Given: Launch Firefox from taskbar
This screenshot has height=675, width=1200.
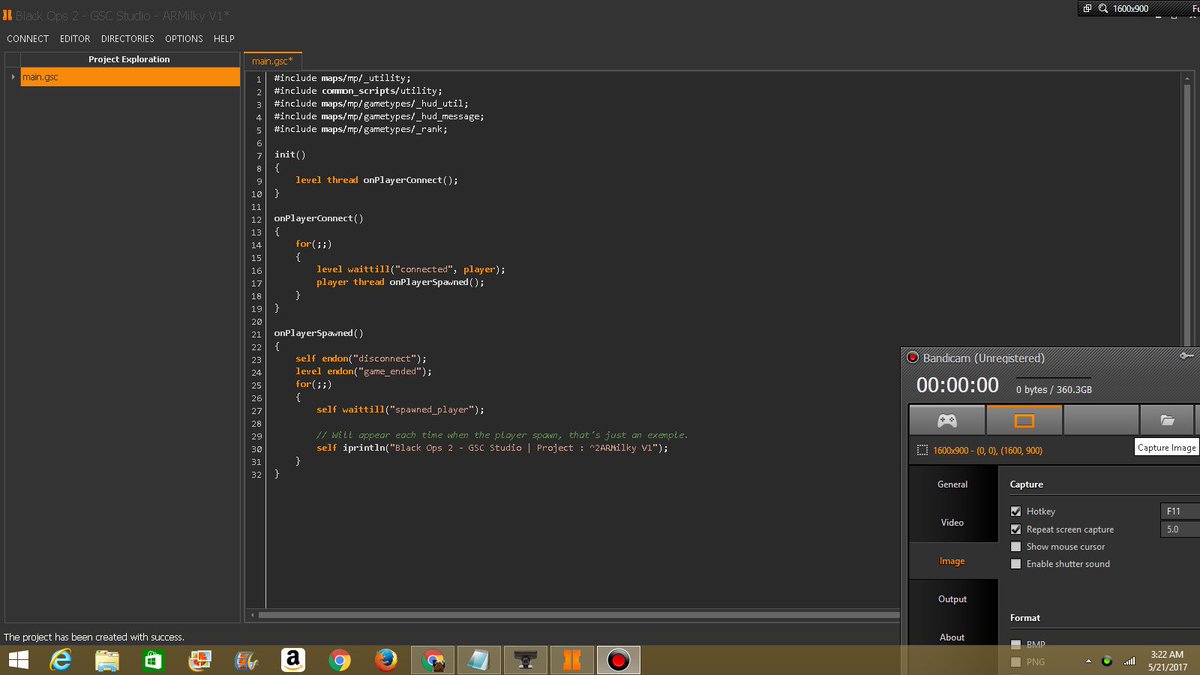Looking at the screenshot, I should click(386, 661).
